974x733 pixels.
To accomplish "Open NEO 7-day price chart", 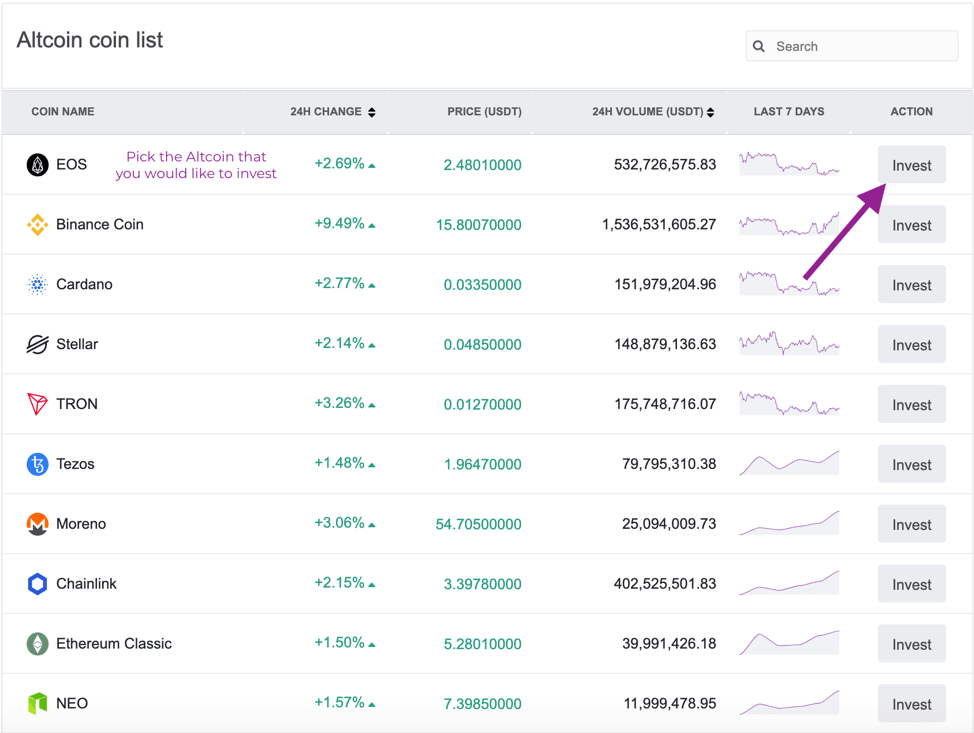I will [789, 702].
